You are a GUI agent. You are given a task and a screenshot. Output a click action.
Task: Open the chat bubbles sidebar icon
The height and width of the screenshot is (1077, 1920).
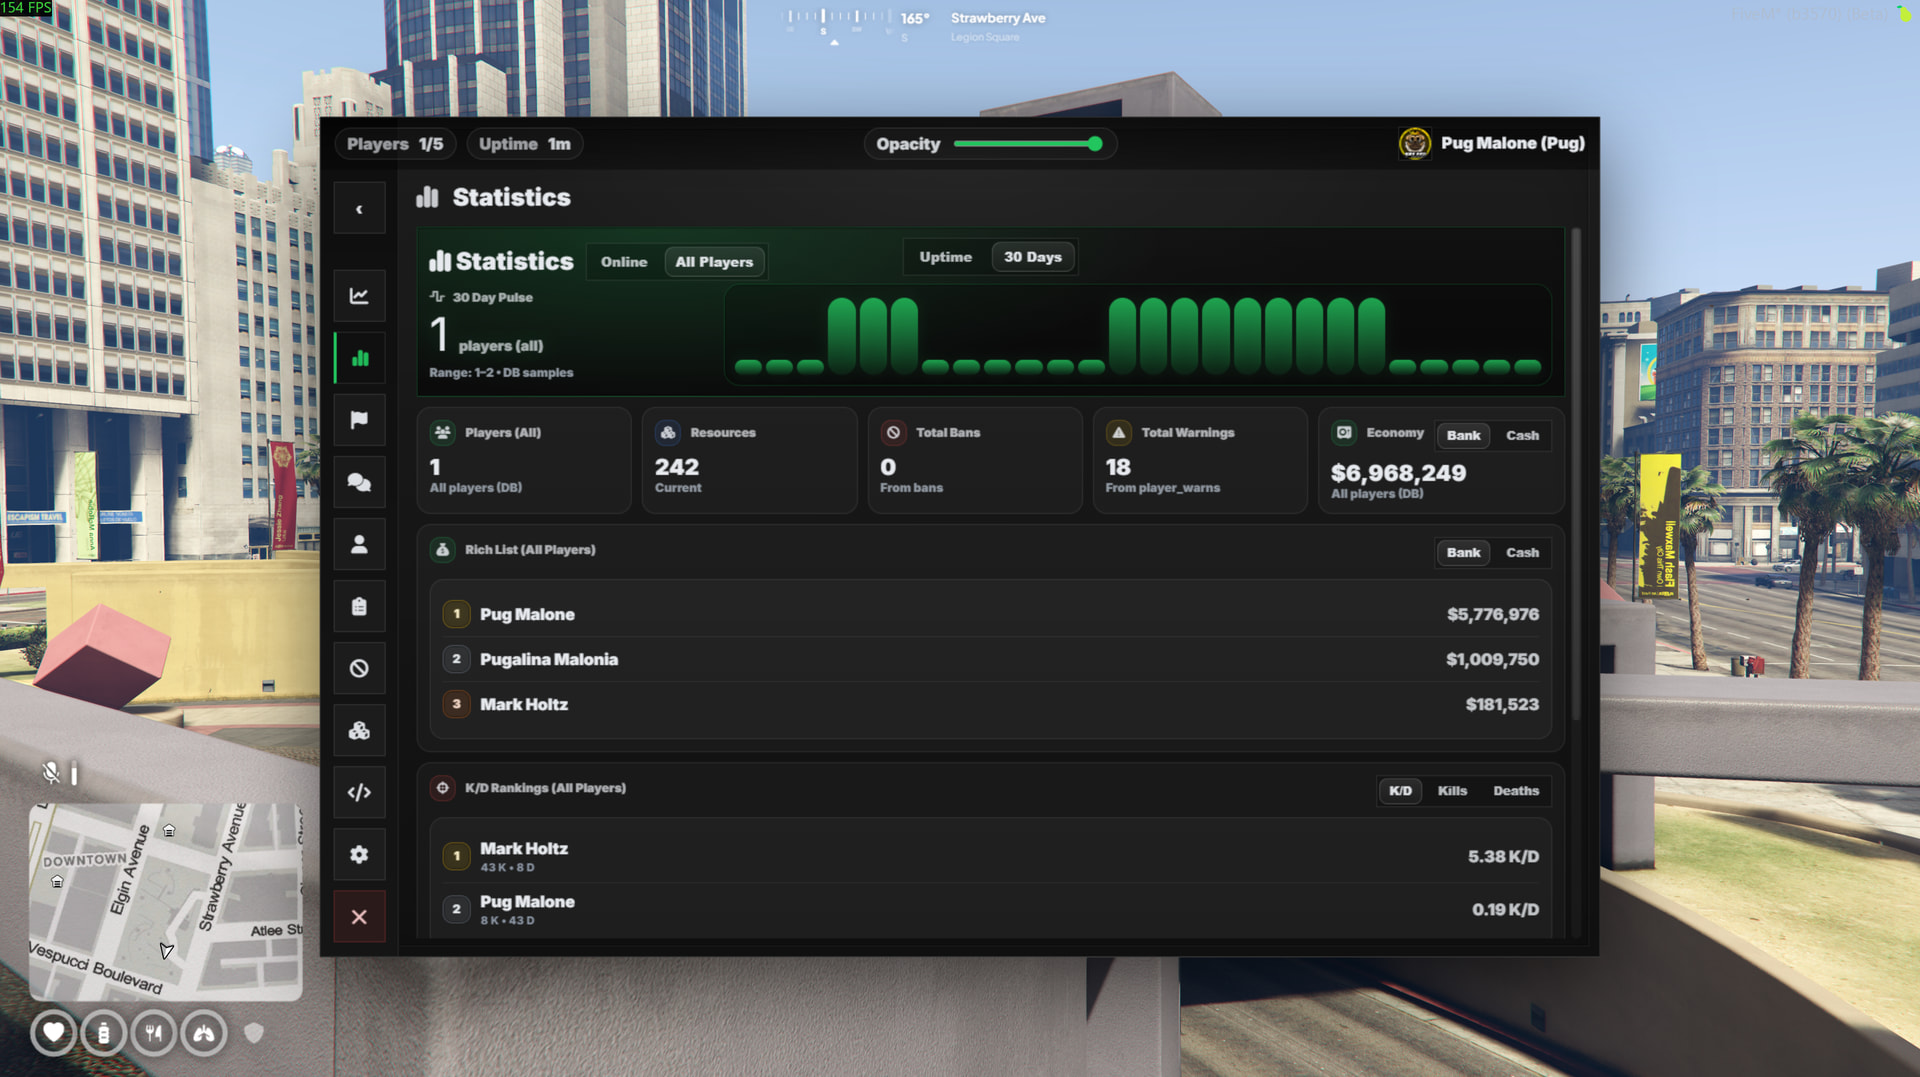pyautogui.click(x=359, y=483)
